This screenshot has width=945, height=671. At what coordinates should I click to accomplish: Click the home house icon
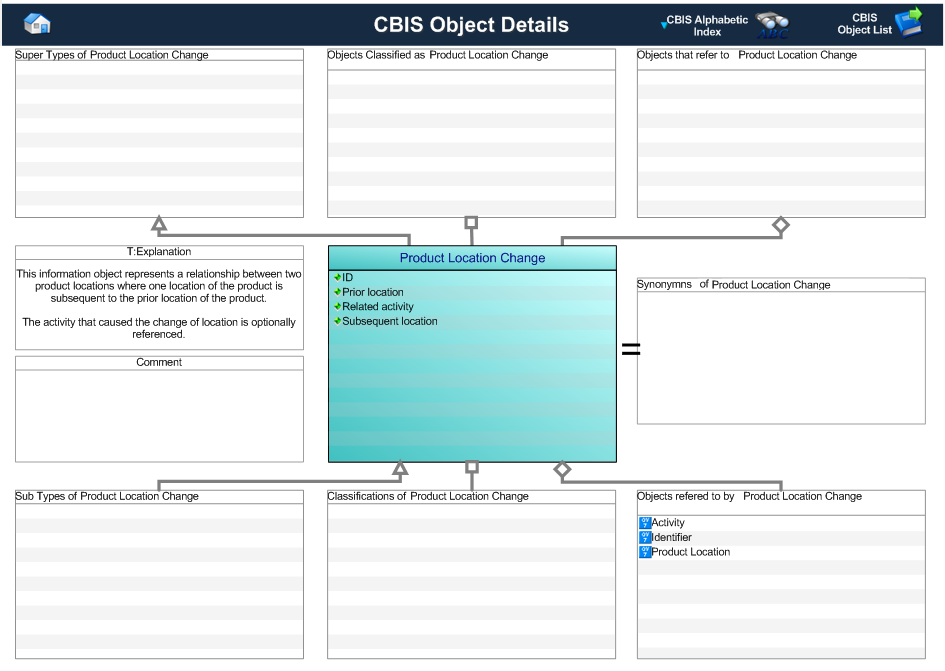(x=37, y=24)
